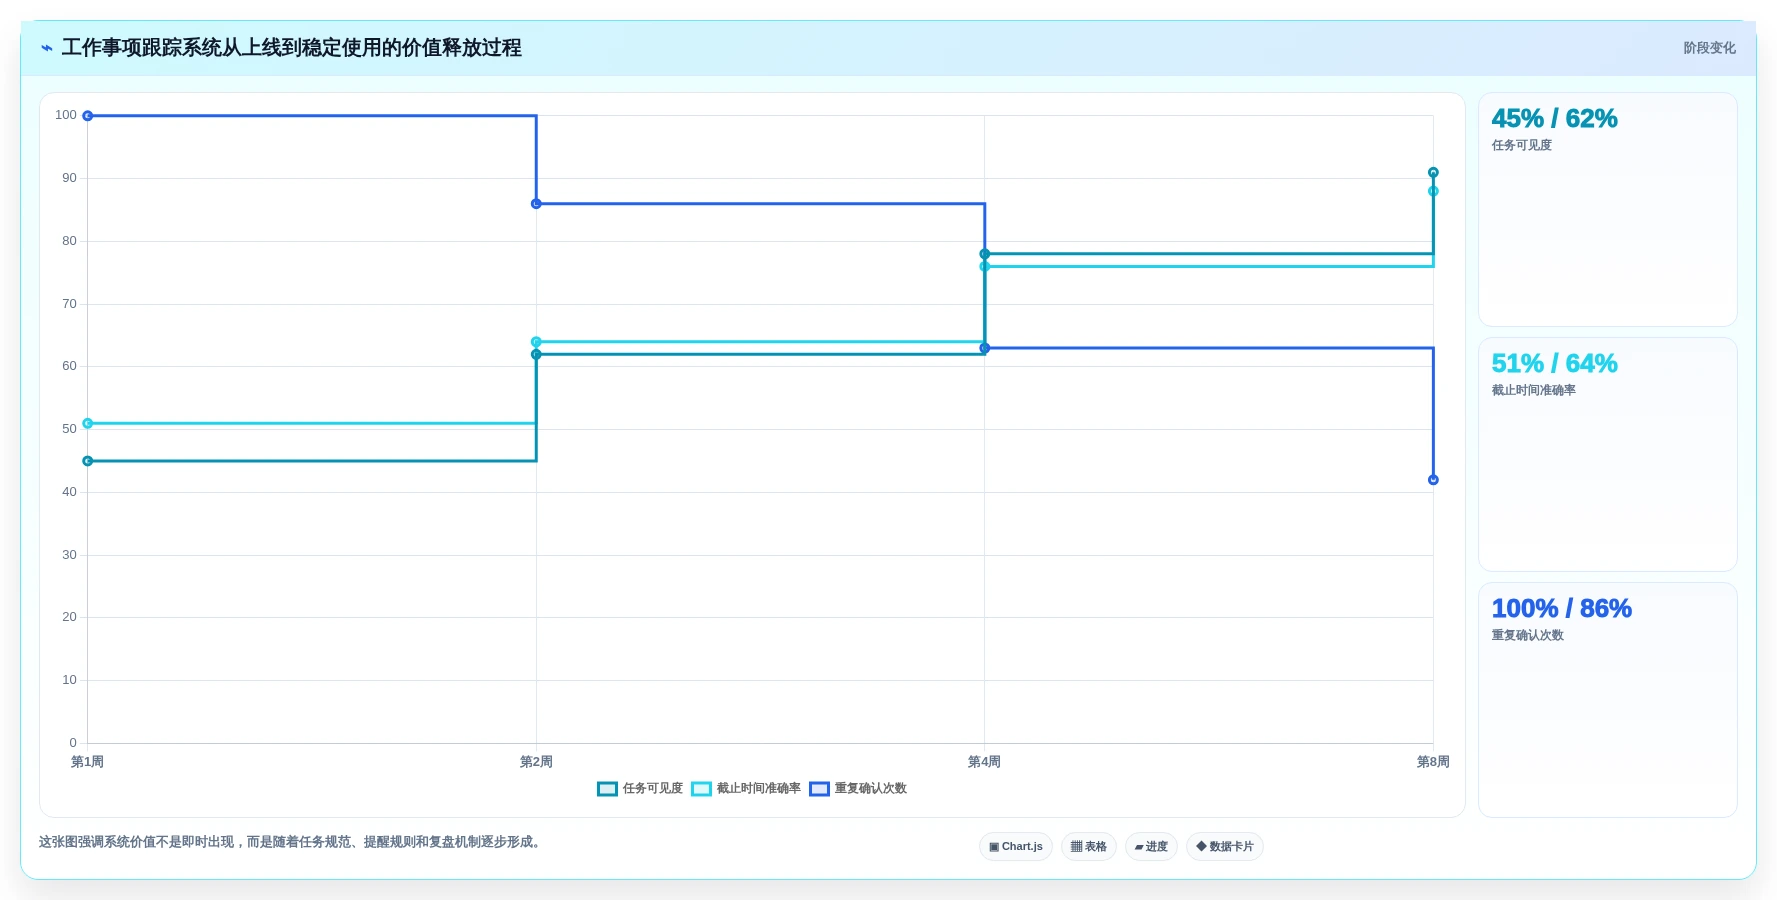Click the 数据卡片 tag
Screen dimensions: 1777x900
[1225, 847]
